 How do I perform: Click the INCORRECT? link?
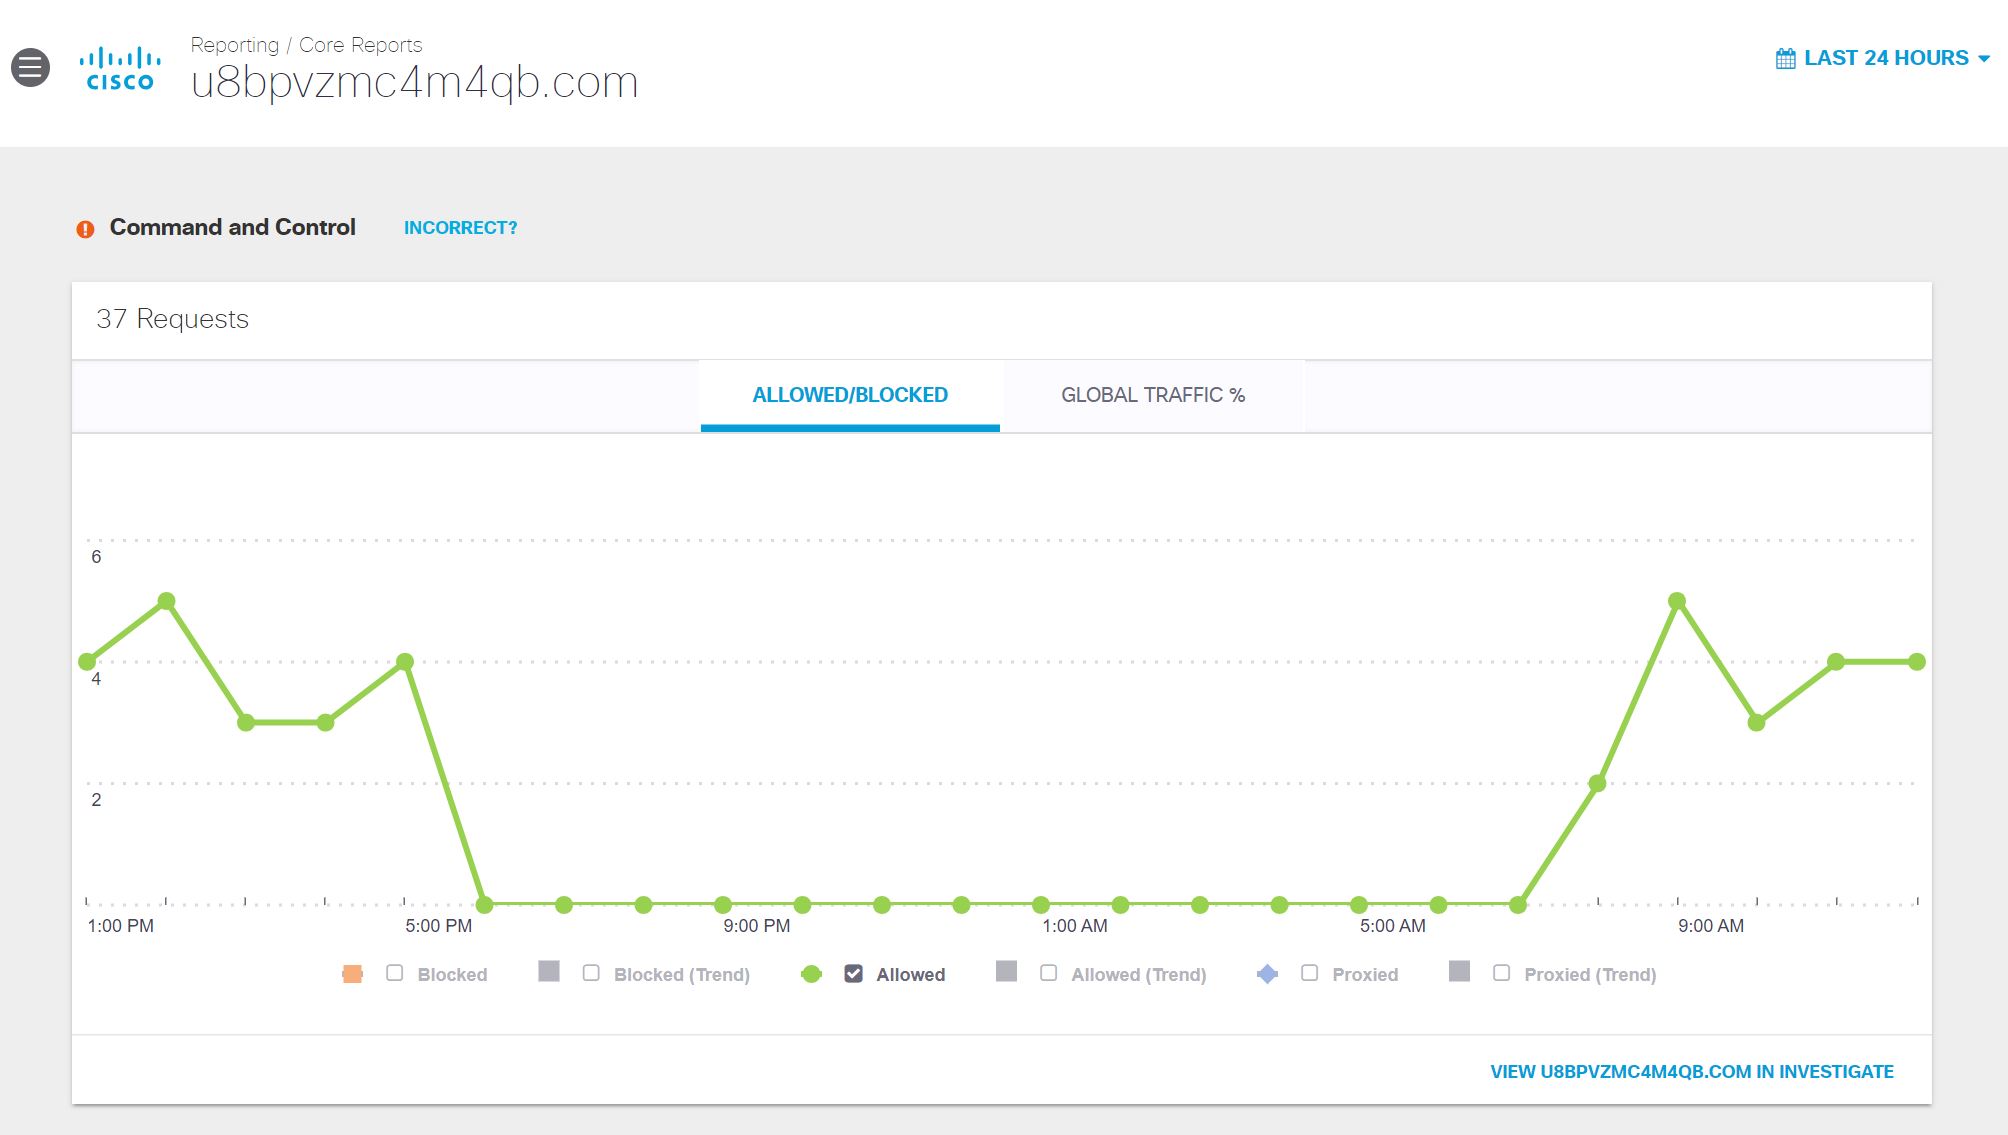point(460,228)
